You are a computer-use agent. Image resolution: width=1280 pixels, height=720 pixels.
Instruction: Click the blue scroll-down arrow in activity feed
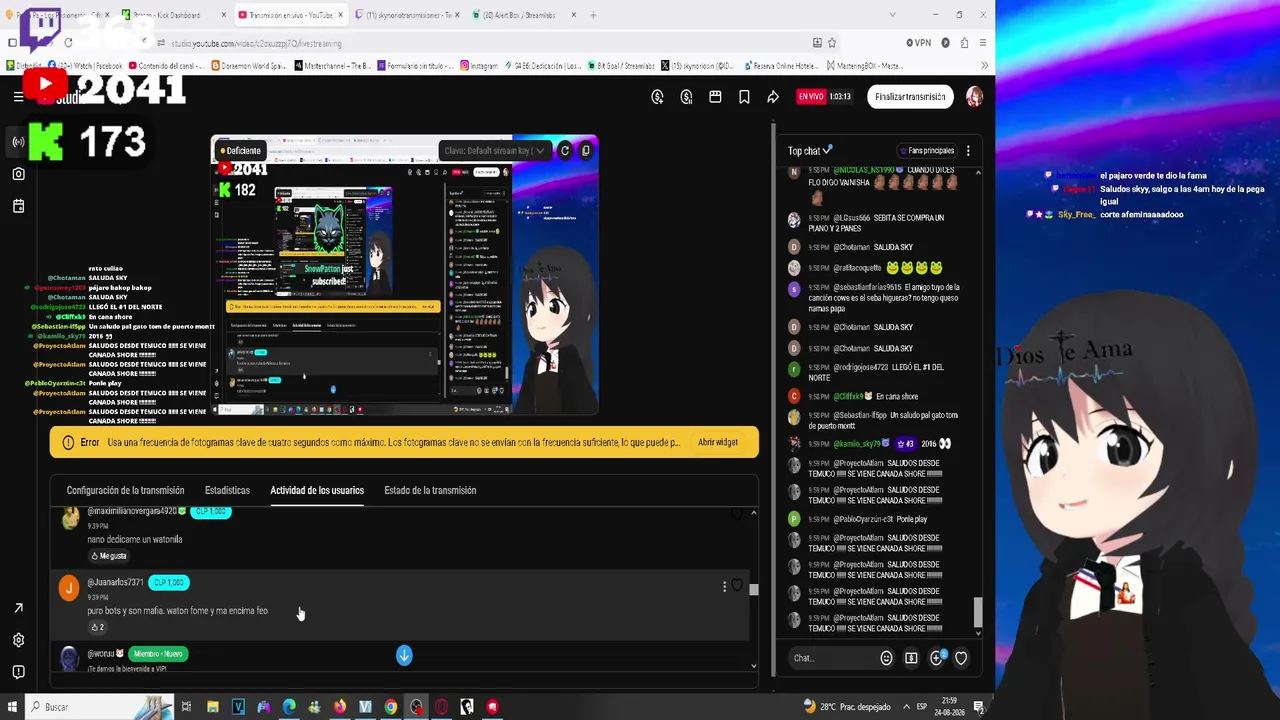(x=404, y=655)
